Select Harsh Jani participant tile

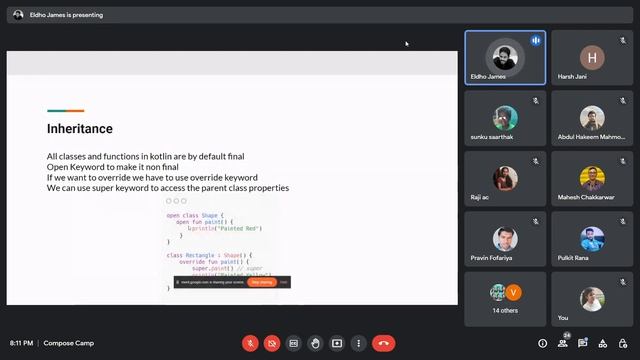[592, 58]
